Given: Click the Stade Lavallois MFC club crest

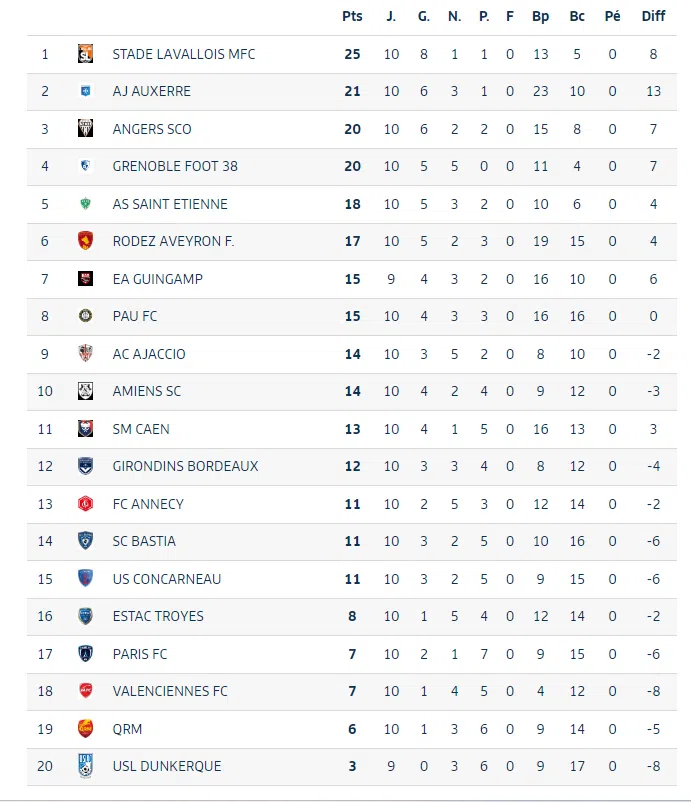Looking at the screenshot, I should (86, 54).
